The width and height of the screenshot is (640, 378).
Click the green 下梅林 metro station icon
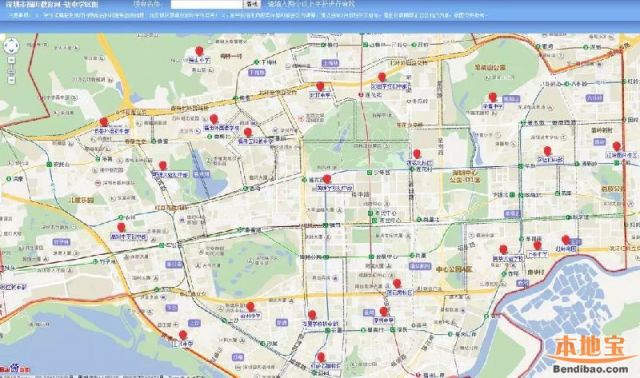[256, 62]
